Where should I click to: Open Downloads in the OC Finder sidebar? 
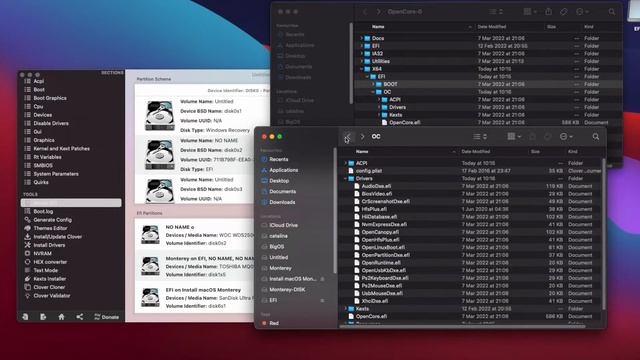coord(282,202)
